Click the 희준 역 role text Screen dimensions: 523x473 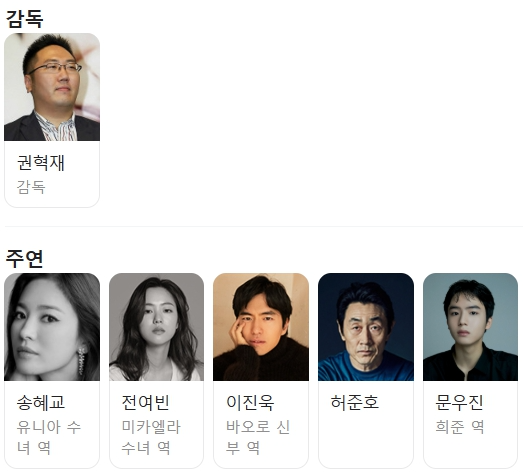tap(460, 427)
